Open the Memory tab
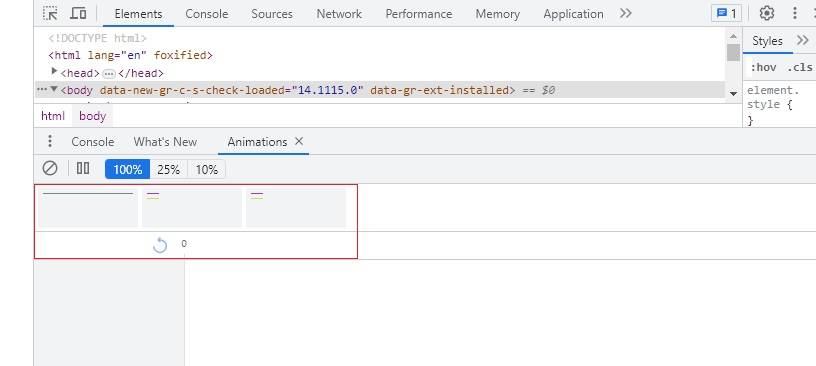816x366 pixels. coord(498,14)
